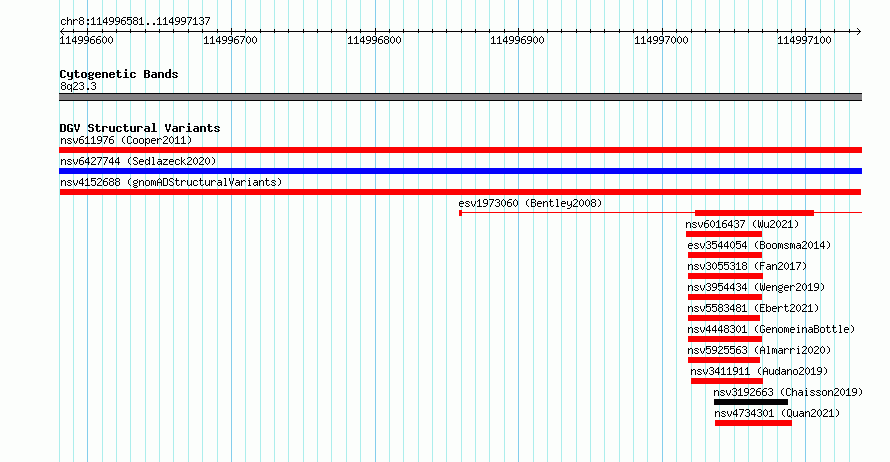This screenshot has width=890, height=462.
Task: Click ruler position 114996600
Action: coord(86,40)
